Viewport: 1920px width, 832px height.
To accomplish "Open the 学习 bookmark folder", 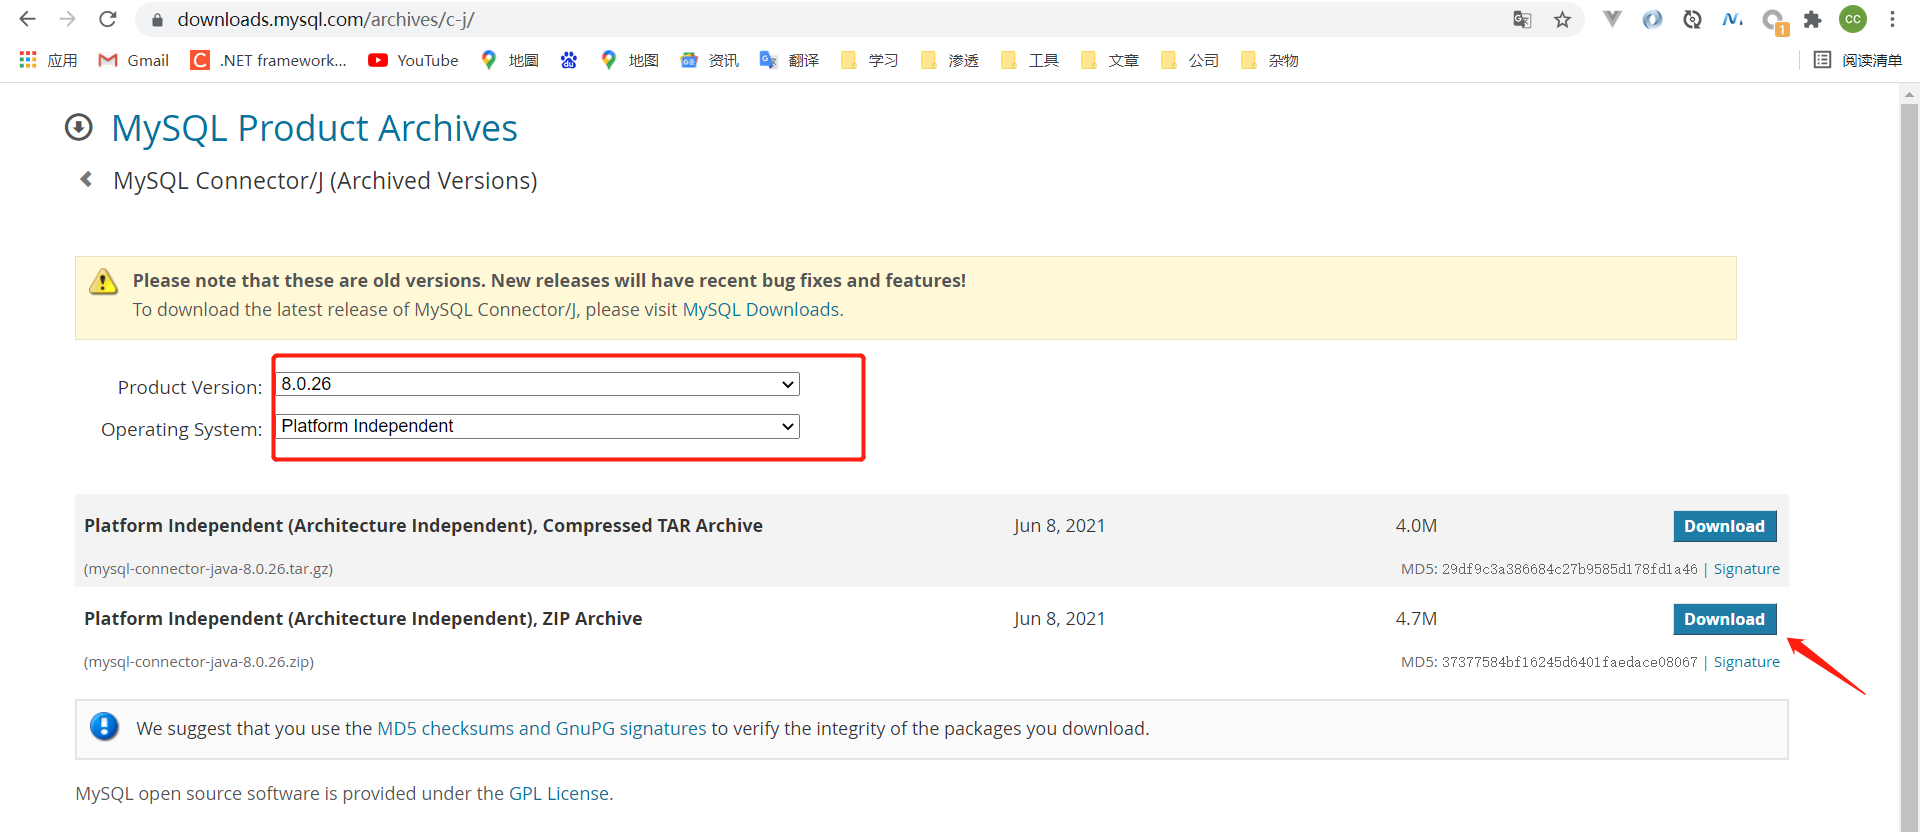I will [870, 60].
